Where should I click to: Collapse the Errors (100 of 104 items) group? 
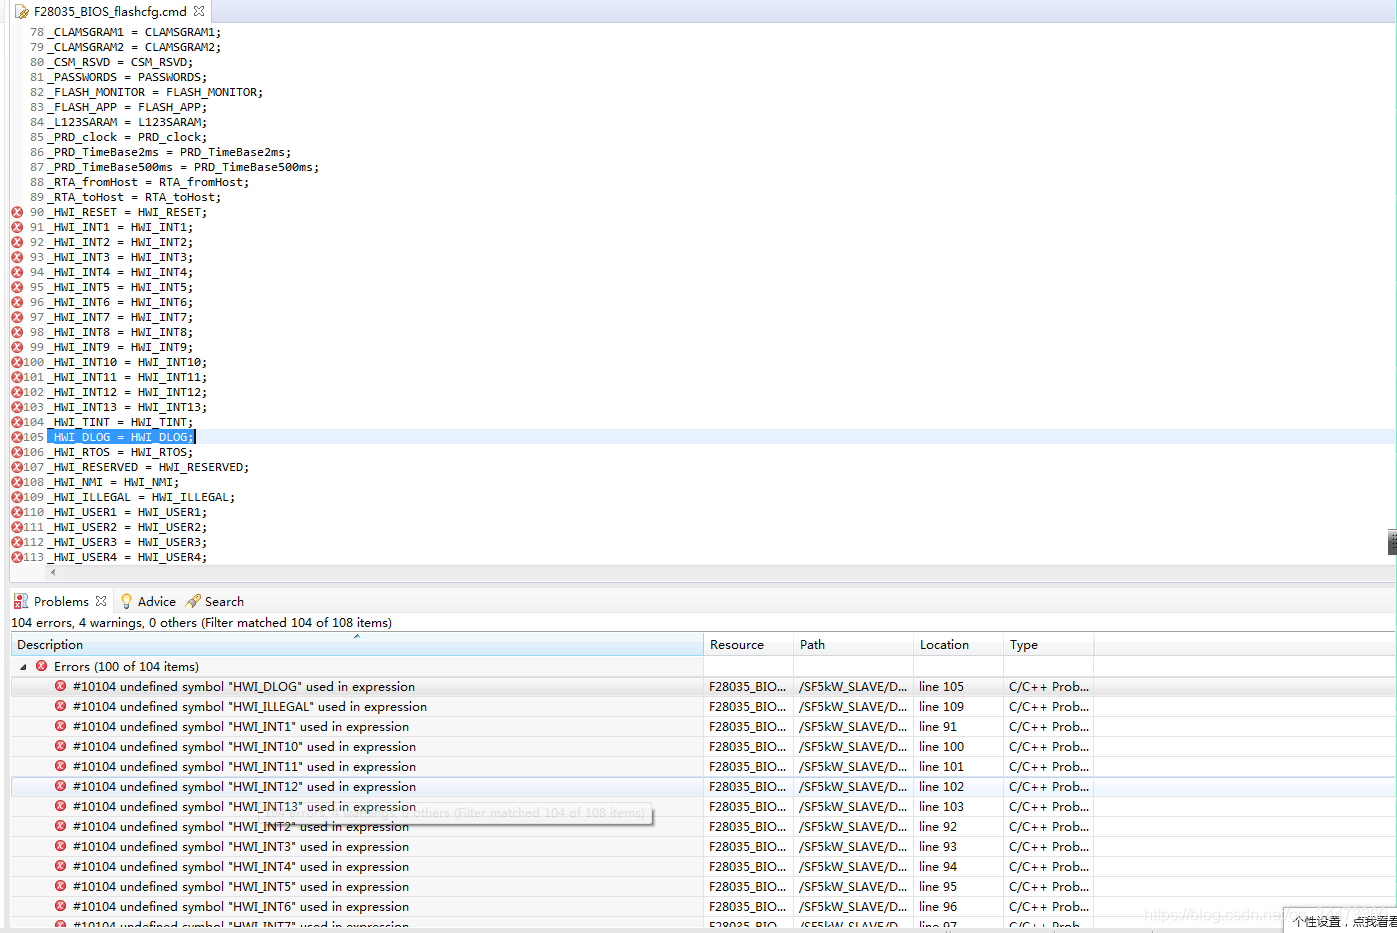pos(23,667)
